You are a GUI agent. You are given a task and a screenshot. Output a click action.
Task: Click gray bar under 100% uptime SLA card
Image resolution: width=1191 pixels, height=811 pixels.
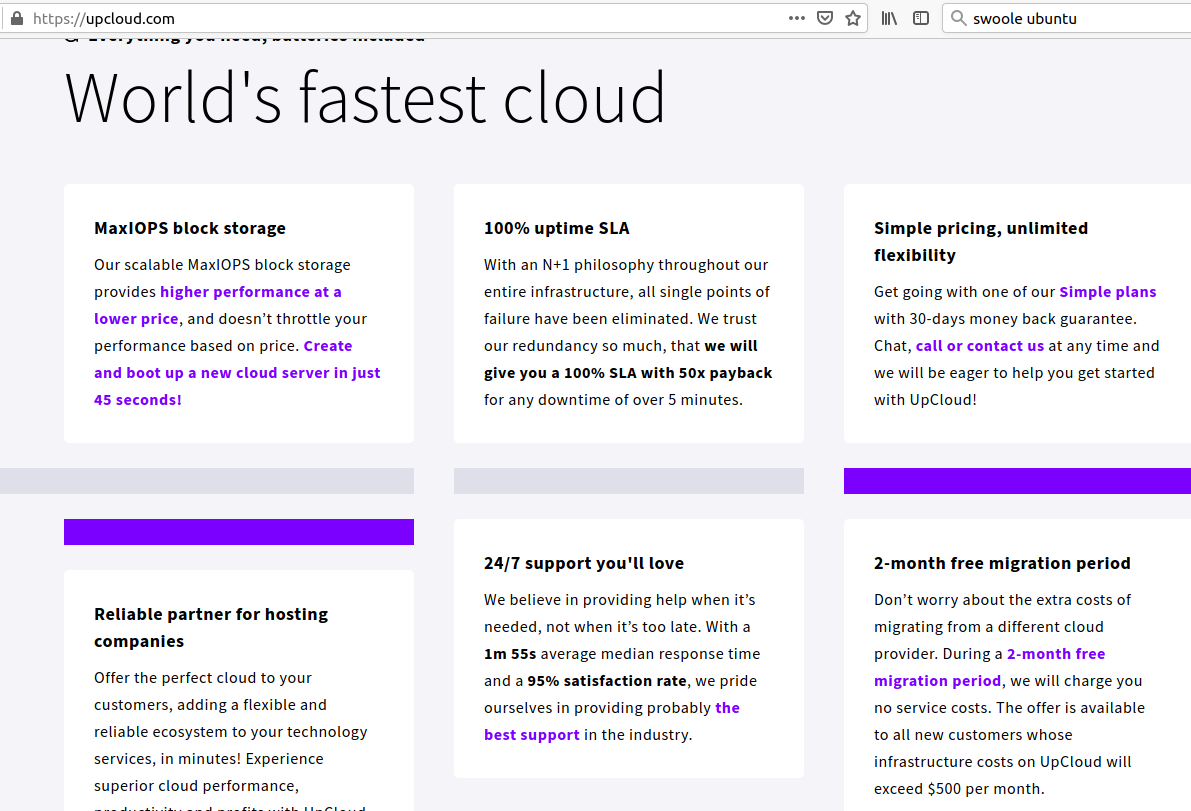pos(628,481)
